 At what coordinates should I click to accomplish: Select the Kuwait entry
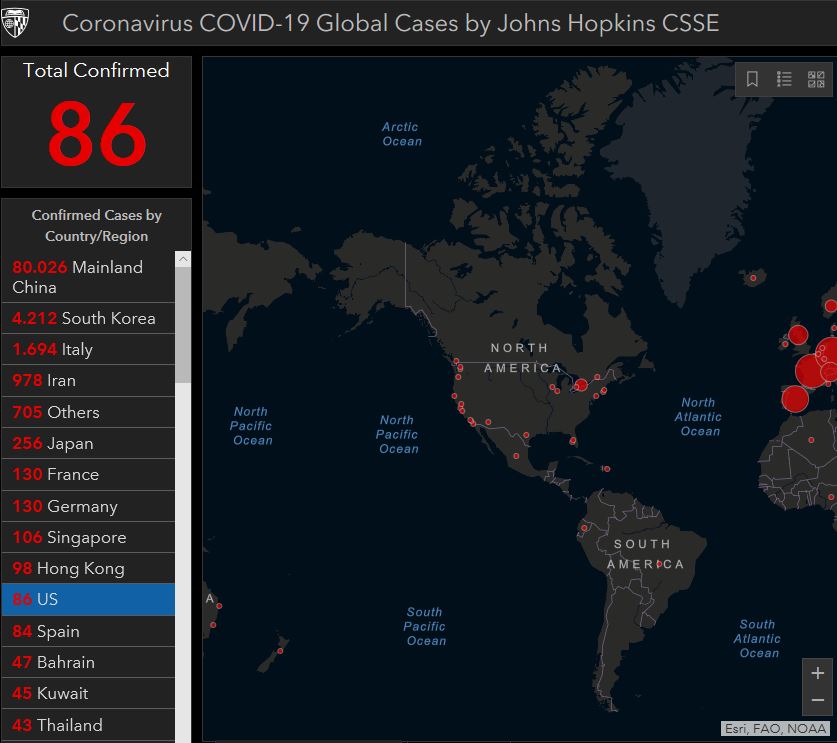click(88, 693)
